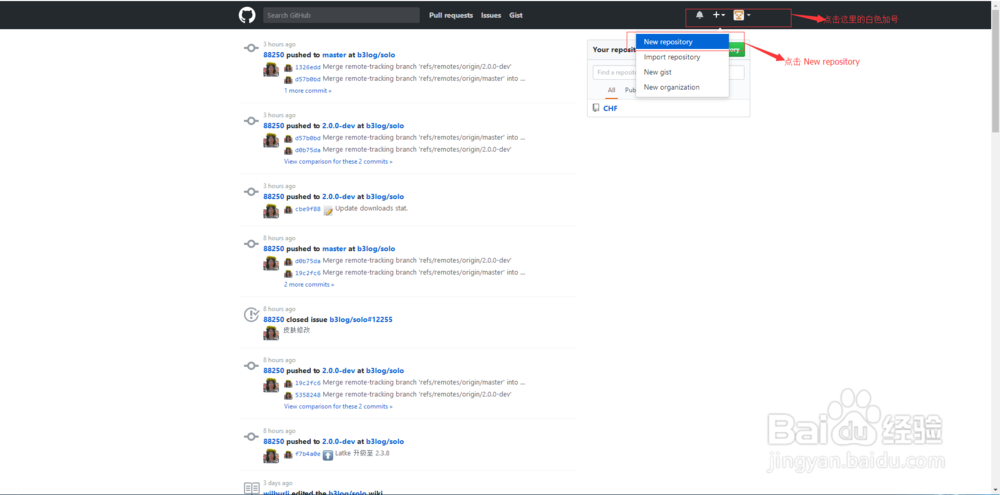
Task: Click '2 more commits »' link
Action: tap(309, 284)
